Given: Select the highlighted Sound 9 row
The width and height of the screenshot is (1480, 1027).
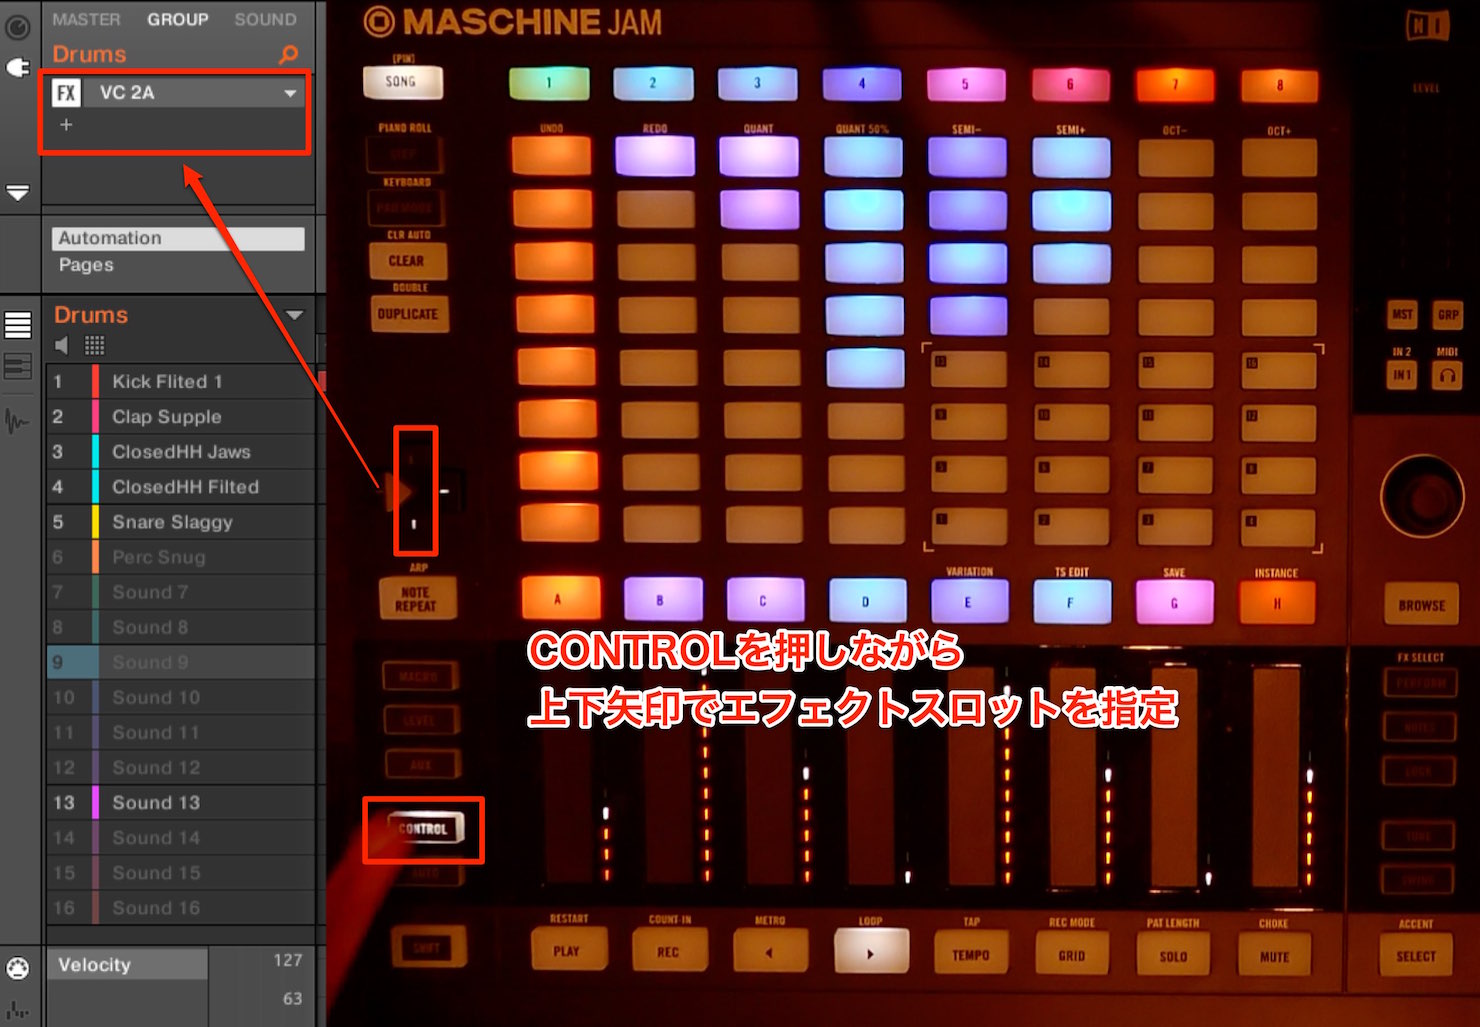Looking at the screenshot, I should pos(180,662).
